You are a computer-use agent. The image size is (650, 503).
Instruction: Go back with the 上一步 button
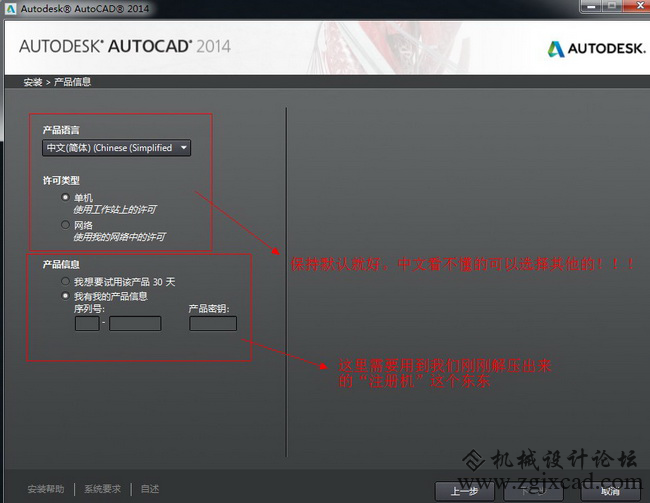464,492
